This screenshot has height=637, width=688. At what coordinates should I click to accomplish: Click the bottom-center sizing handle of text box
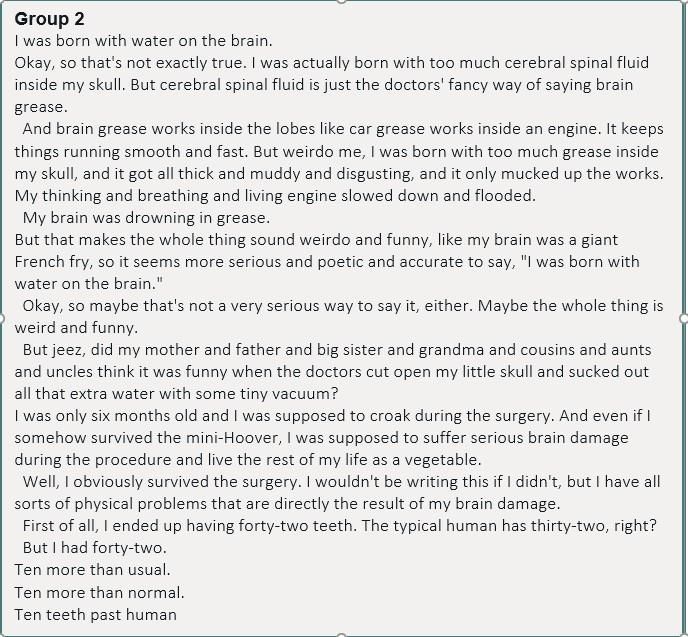click(342, 635)
